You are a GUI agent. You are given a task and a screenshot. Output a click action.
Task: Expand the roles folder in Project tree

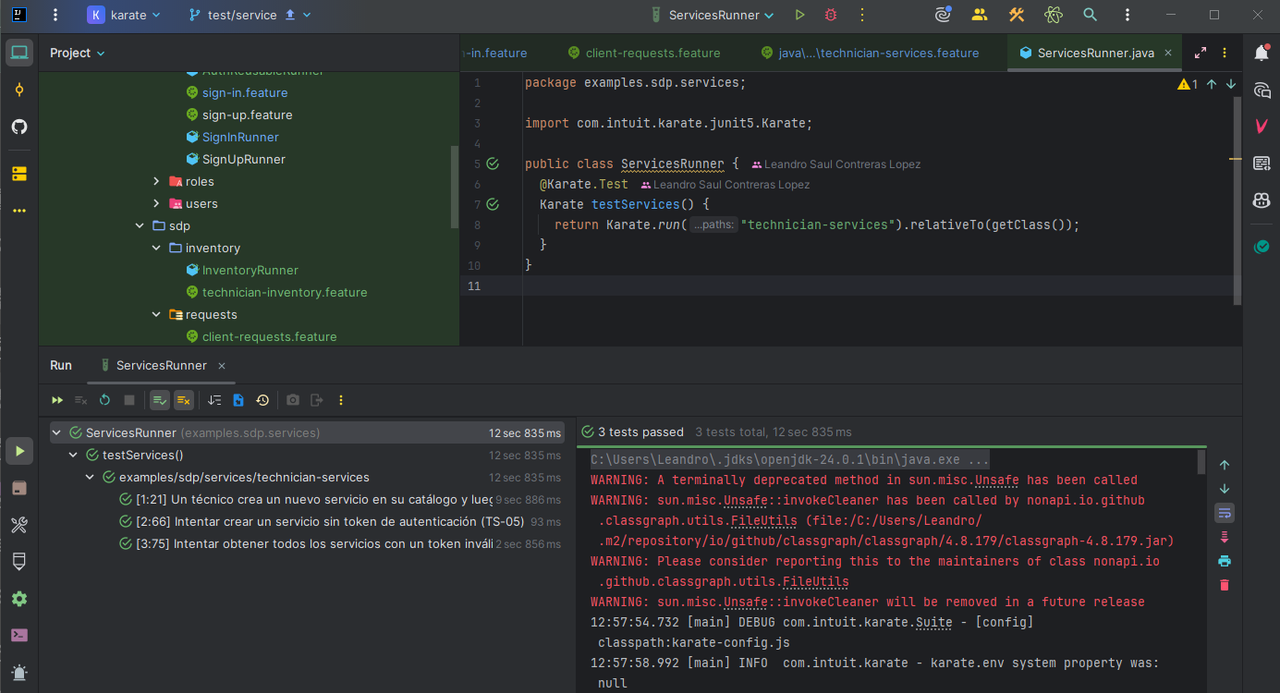pyautogui.click(x=156, y=182)
